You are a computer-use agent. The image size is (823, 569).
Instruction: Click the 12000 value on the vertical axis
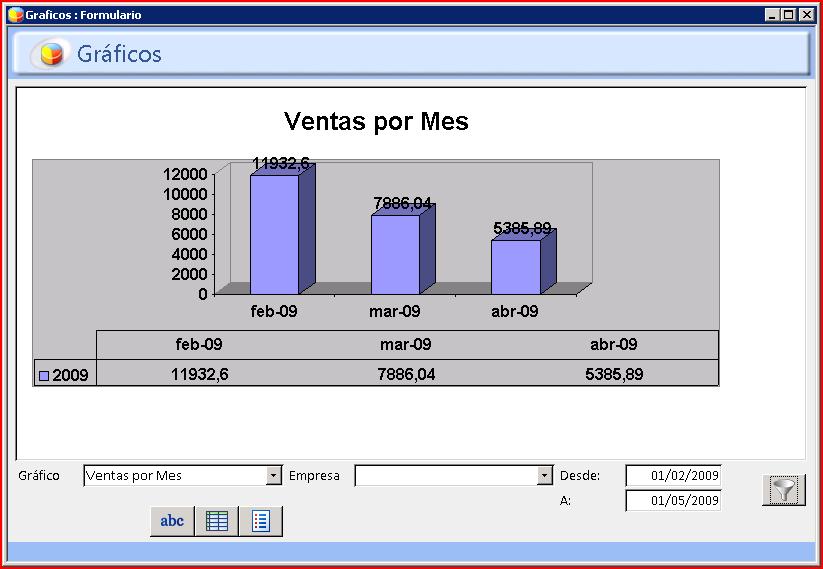pos(185,174)
